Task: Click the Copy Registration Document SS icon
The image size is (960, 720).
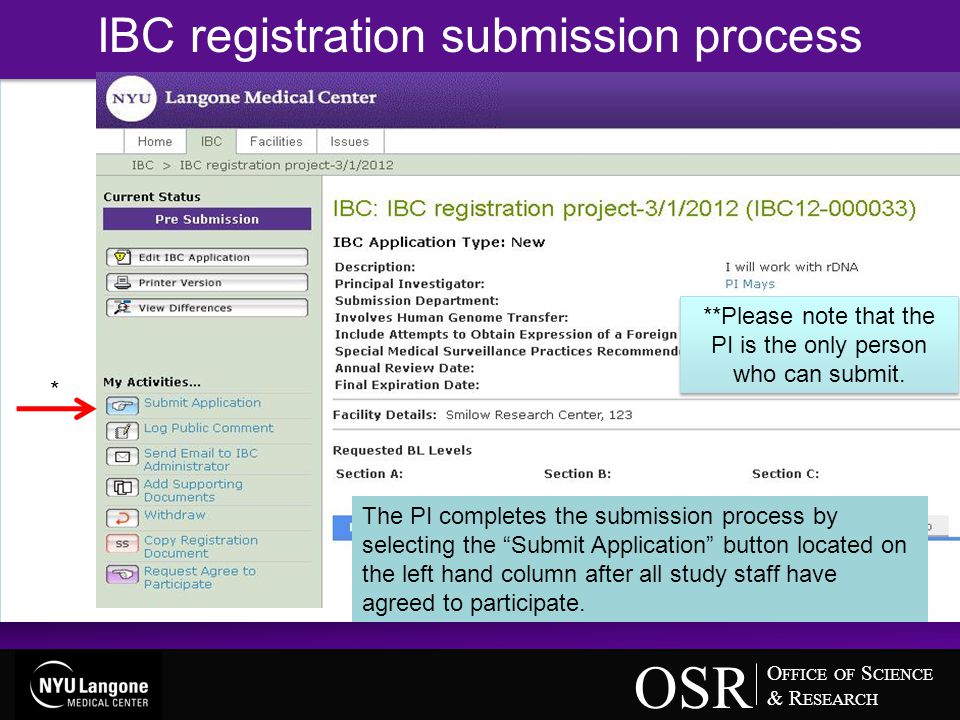Action: point(122,544)
